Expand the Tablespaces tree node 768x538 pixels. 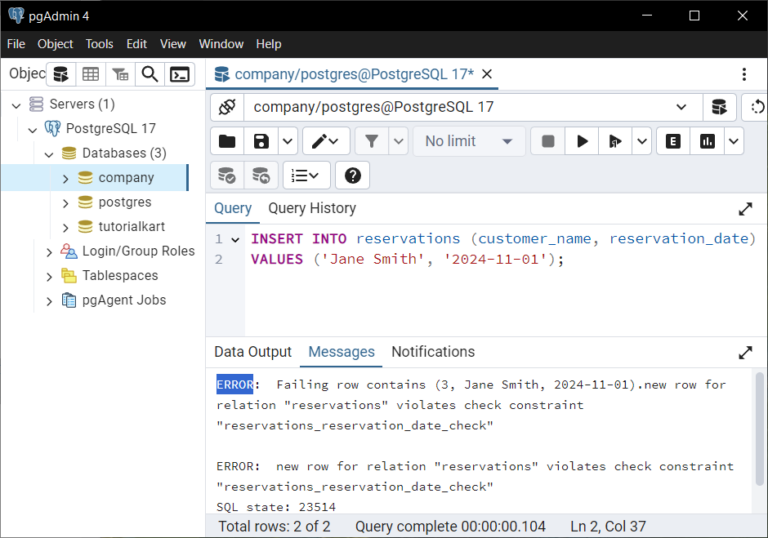pyautogui.click(x=49, y=276)
